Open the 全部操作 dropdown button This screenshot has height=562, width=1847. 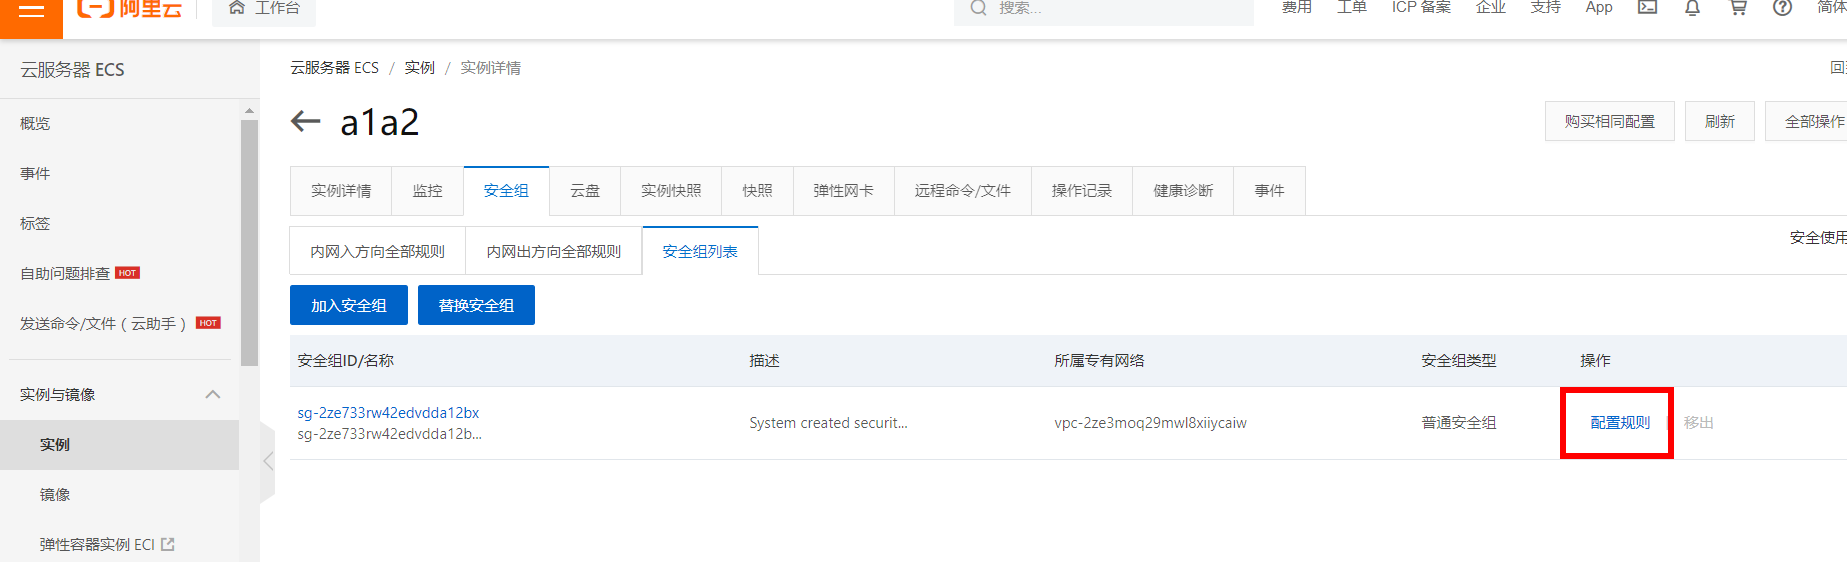point(1806,121)
